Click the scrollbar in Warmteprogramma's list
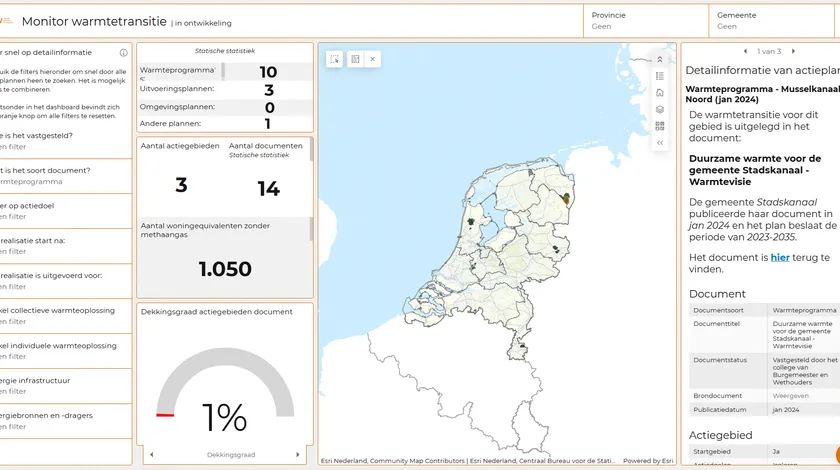The width and height of the screenshot is (840, 470). click(x=223, y=71)
